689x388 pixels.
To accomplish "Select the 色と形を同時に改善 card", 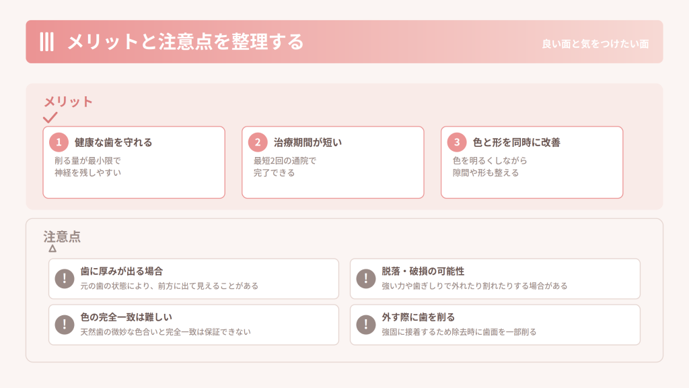I will (x=532, y=162).
